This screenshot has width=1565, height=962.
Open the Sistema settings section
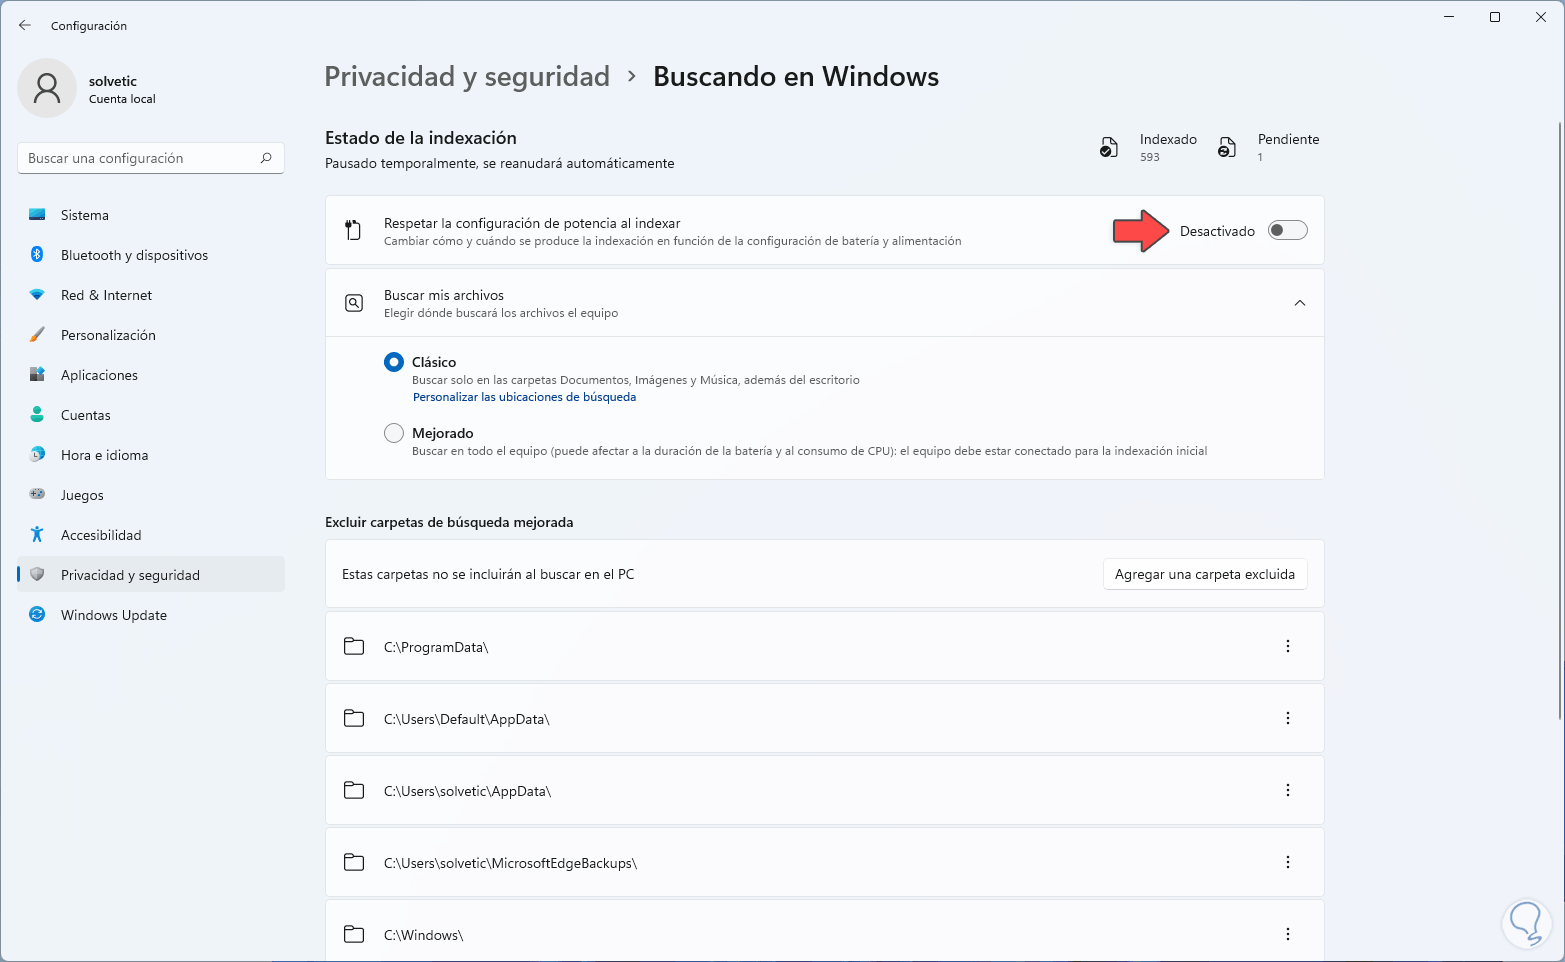coord(85,215)
